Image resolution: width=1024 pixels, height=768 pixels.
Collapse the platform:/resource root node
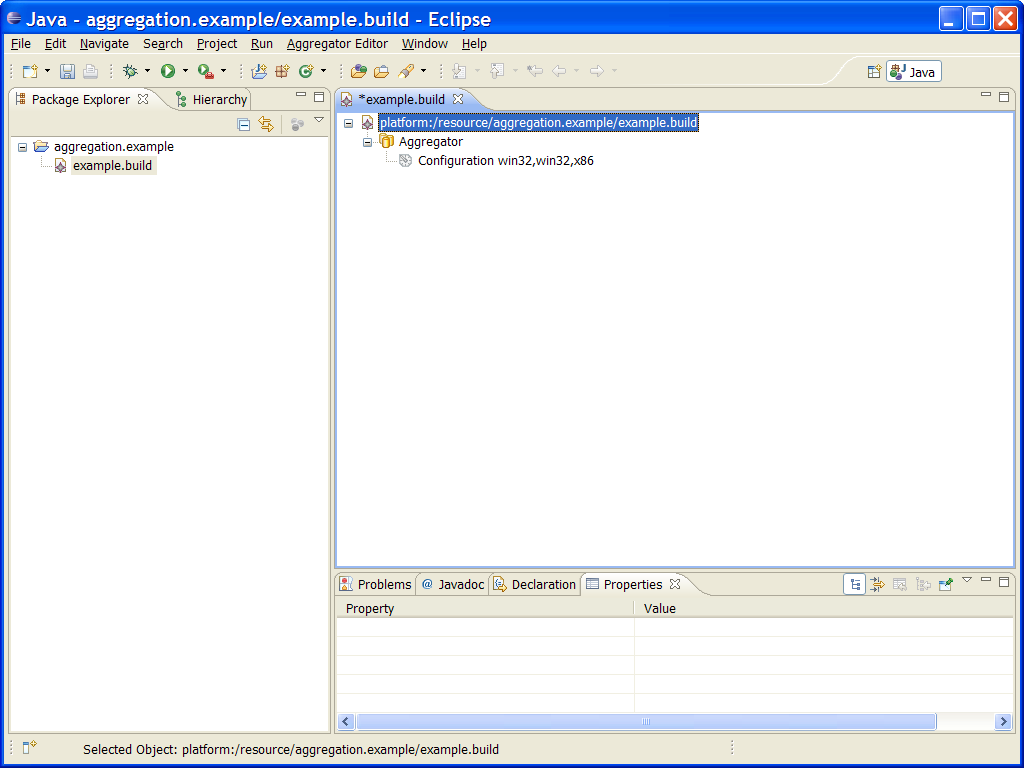click(349, 123)
